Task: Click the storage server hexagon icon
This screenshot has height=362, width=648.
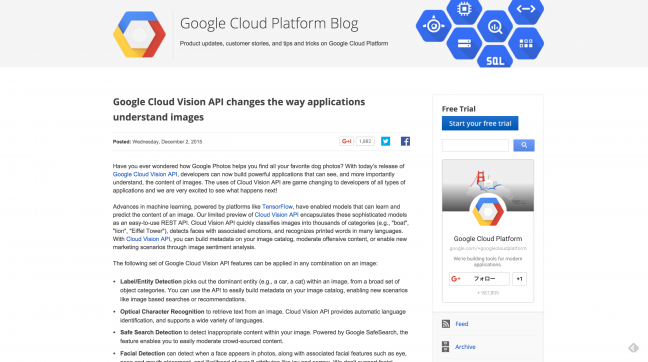Action: (464, 43)
